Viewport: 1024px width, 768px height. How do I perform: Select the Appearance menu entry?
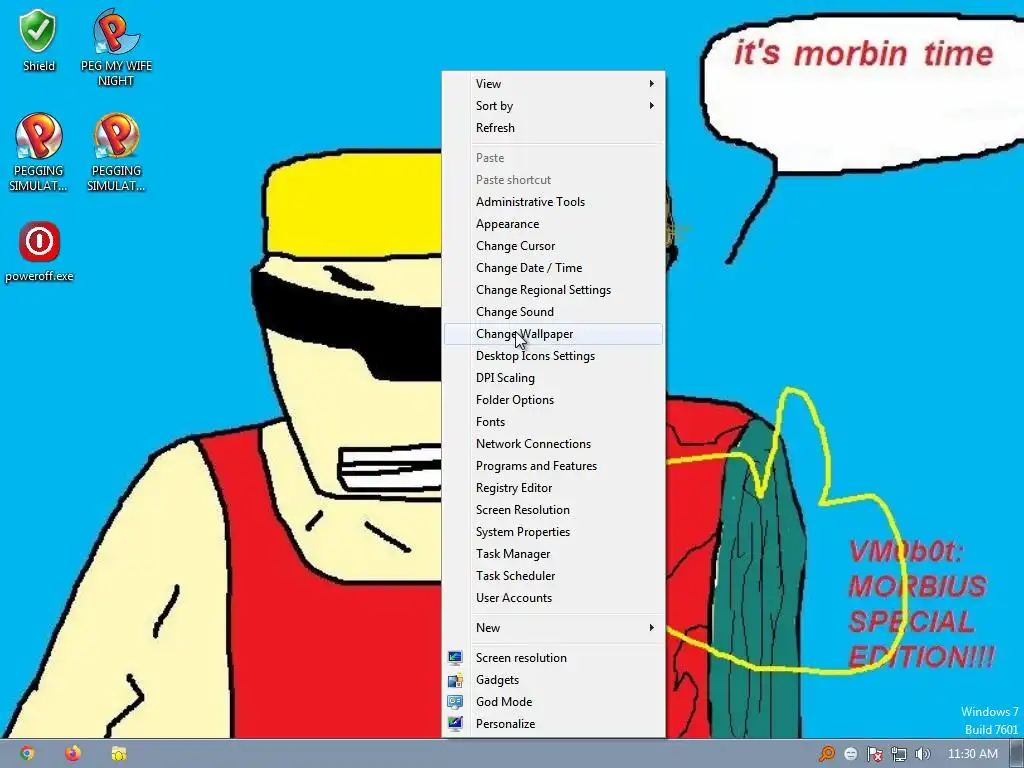[x=554, y=224]
